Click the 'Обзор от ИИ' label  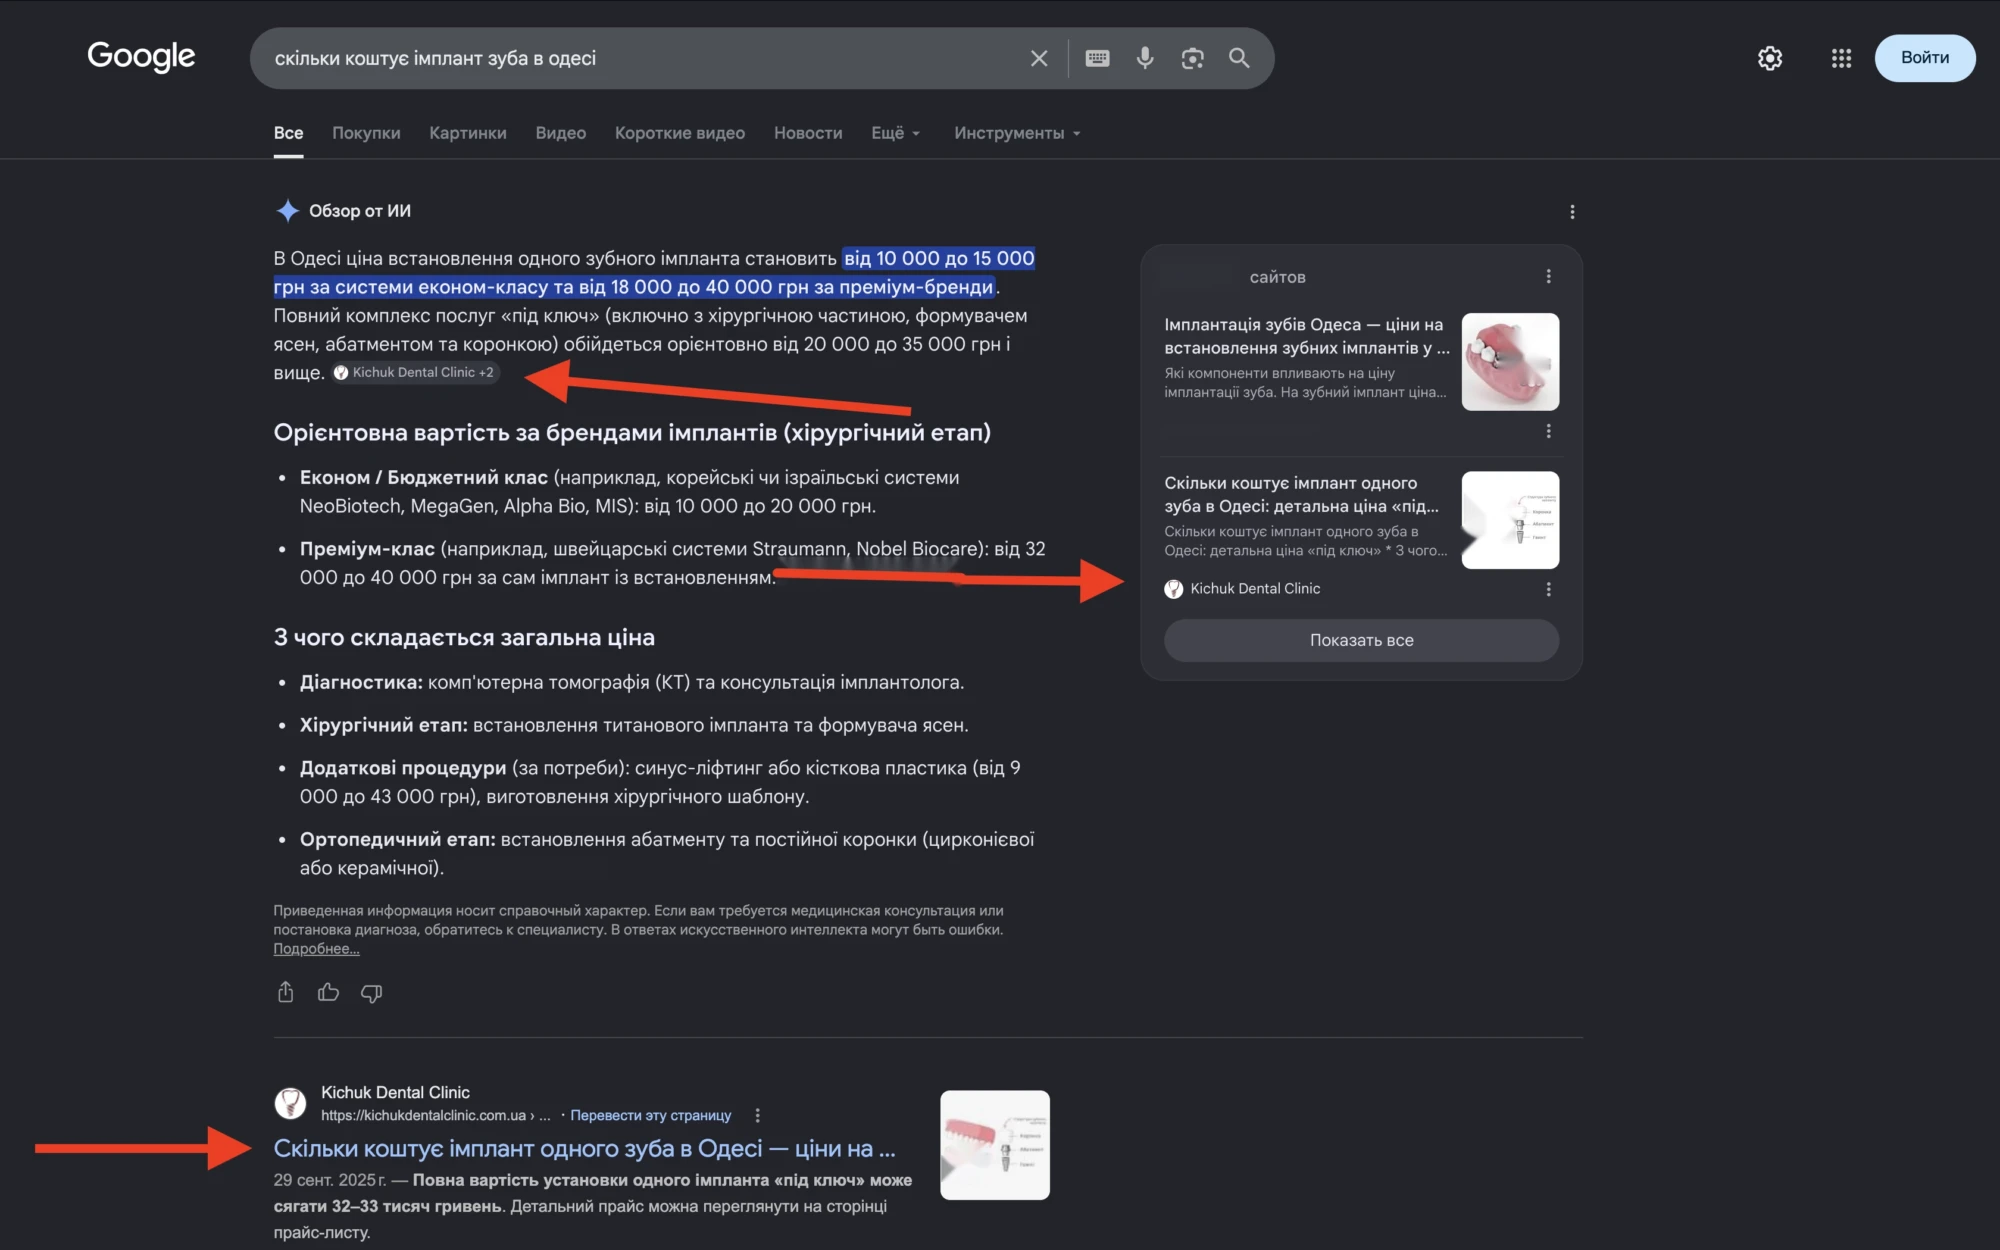[360, 211]
